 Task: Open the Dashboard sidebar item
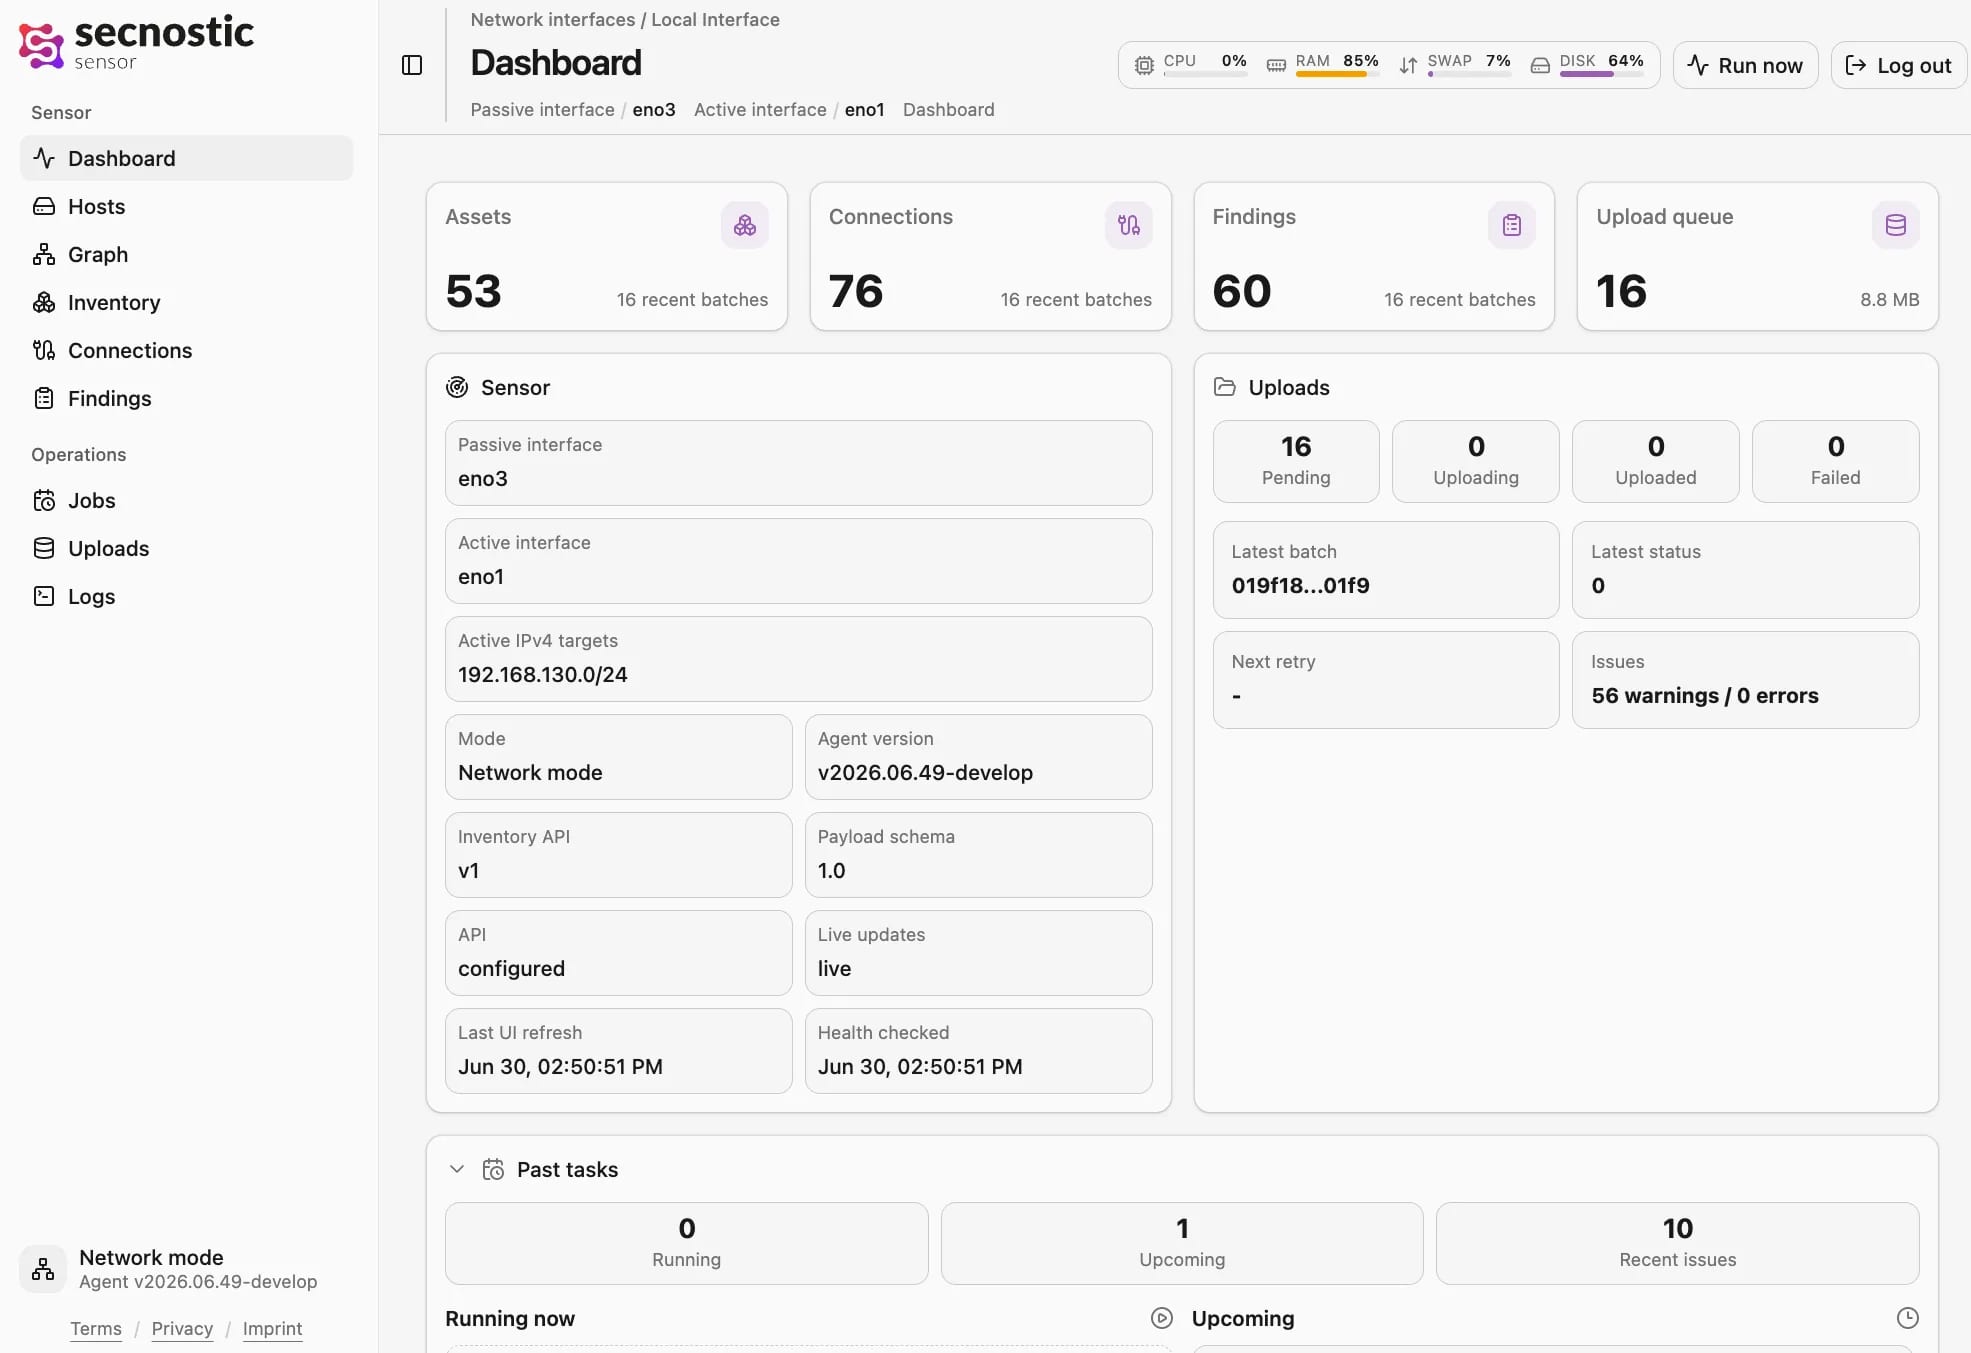[186, 158]
